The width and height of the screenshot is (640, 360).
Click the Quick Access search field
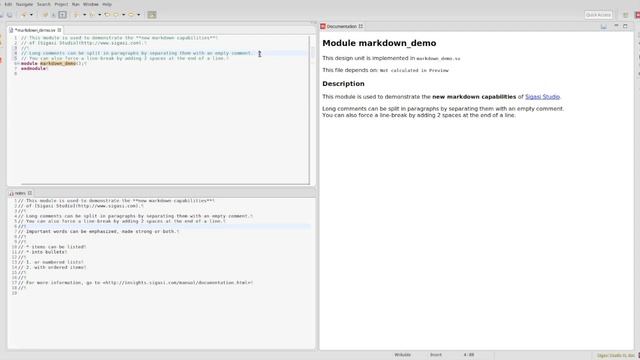(598, 15)
